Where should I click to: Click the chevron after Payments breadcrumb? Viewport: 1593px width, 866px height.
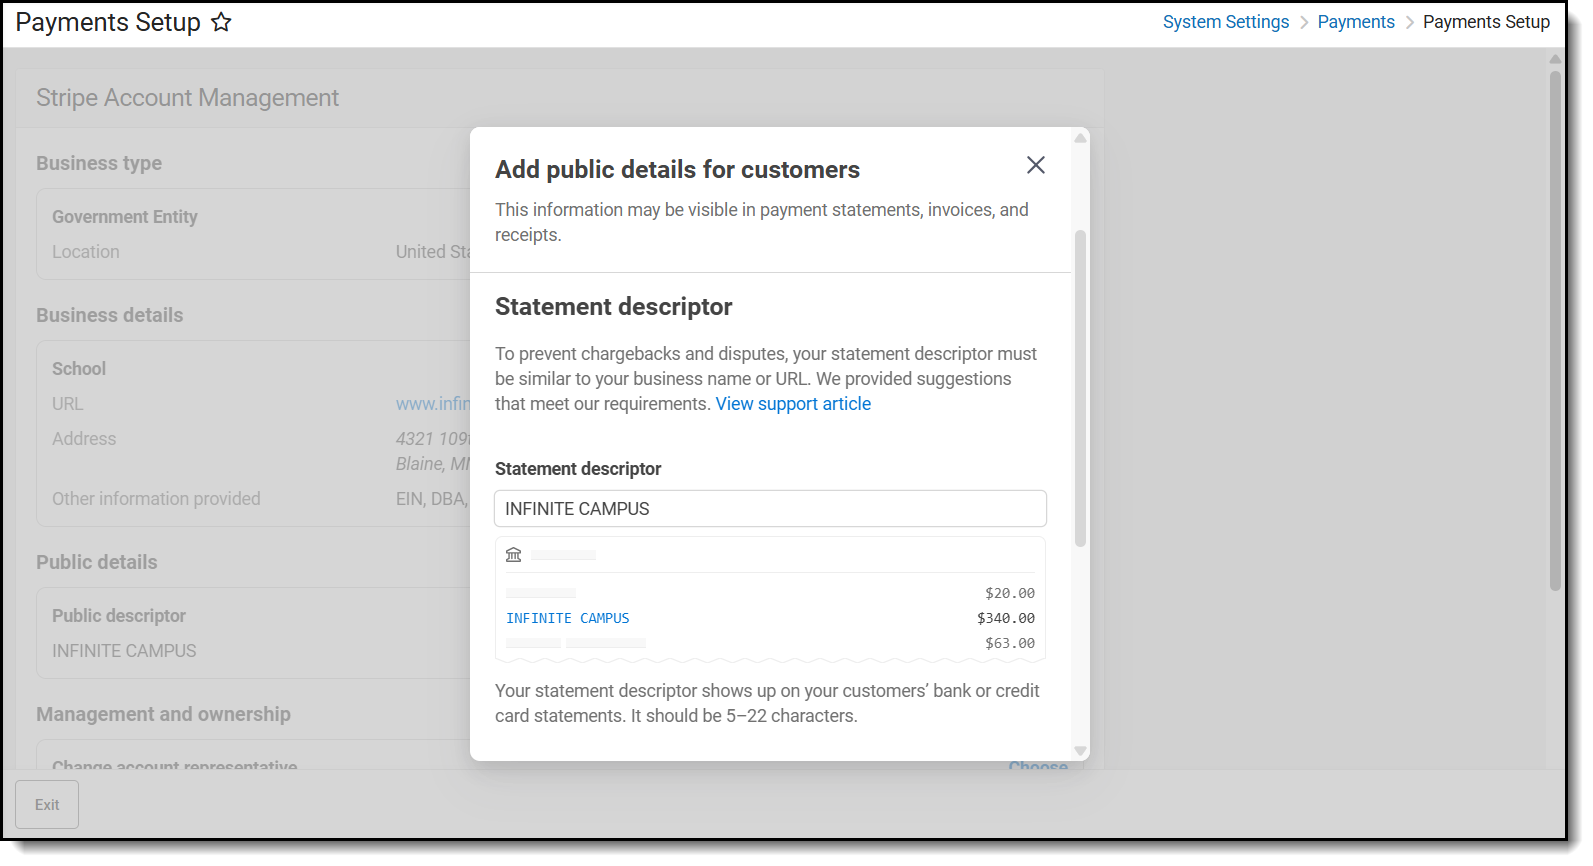[x=1409, y=23]
